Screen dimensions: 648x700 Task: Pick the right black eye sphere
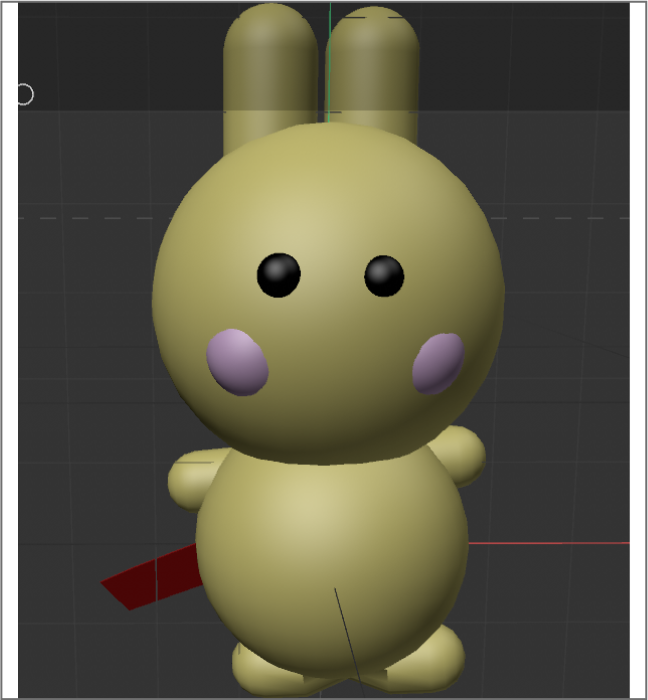[x=384, y=276]
